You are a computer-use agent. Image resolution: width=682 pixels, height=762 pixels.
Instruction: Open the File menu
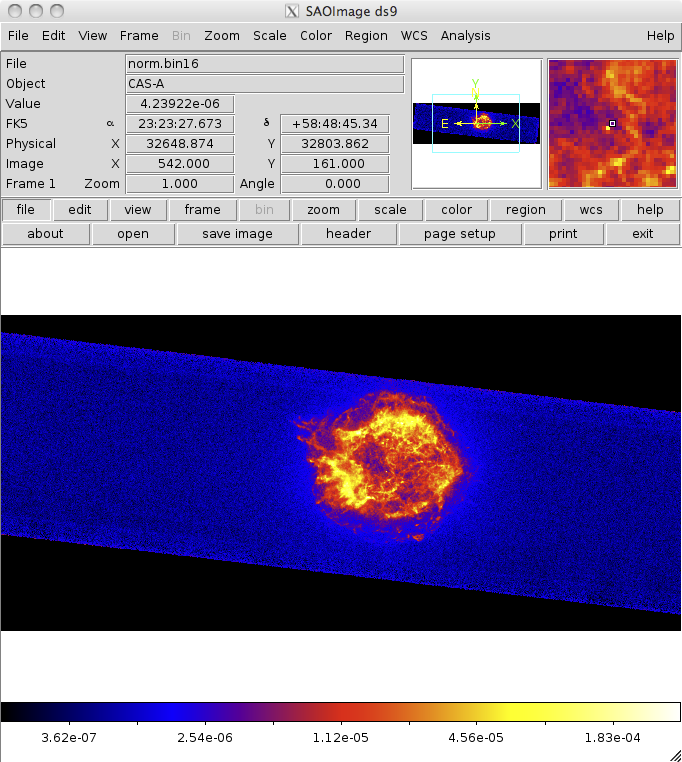[x=18, y=35]
